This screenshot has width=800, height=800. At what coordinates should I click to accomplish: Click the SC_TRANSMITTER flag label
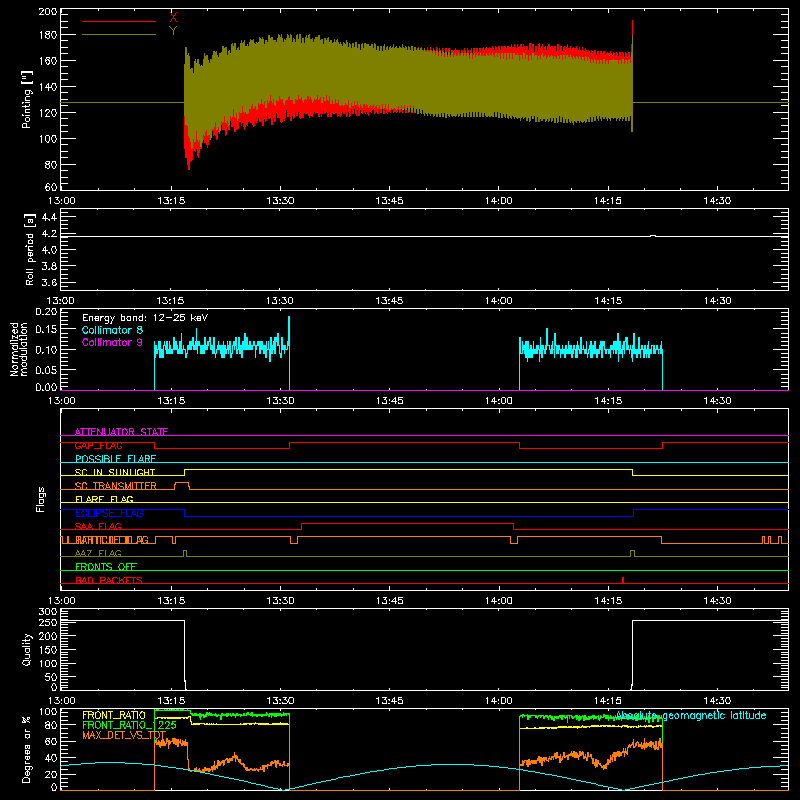tap(116, 486)
